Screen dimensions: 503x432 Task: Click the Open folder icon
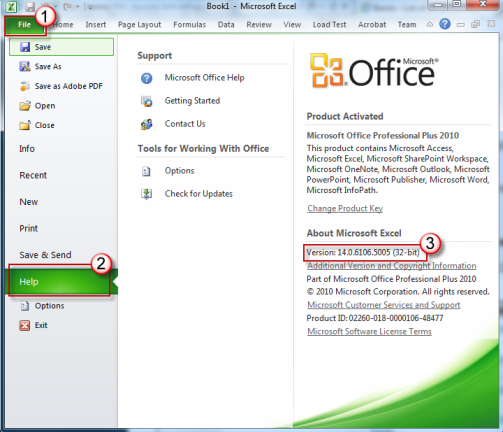(x=25, y=106)
